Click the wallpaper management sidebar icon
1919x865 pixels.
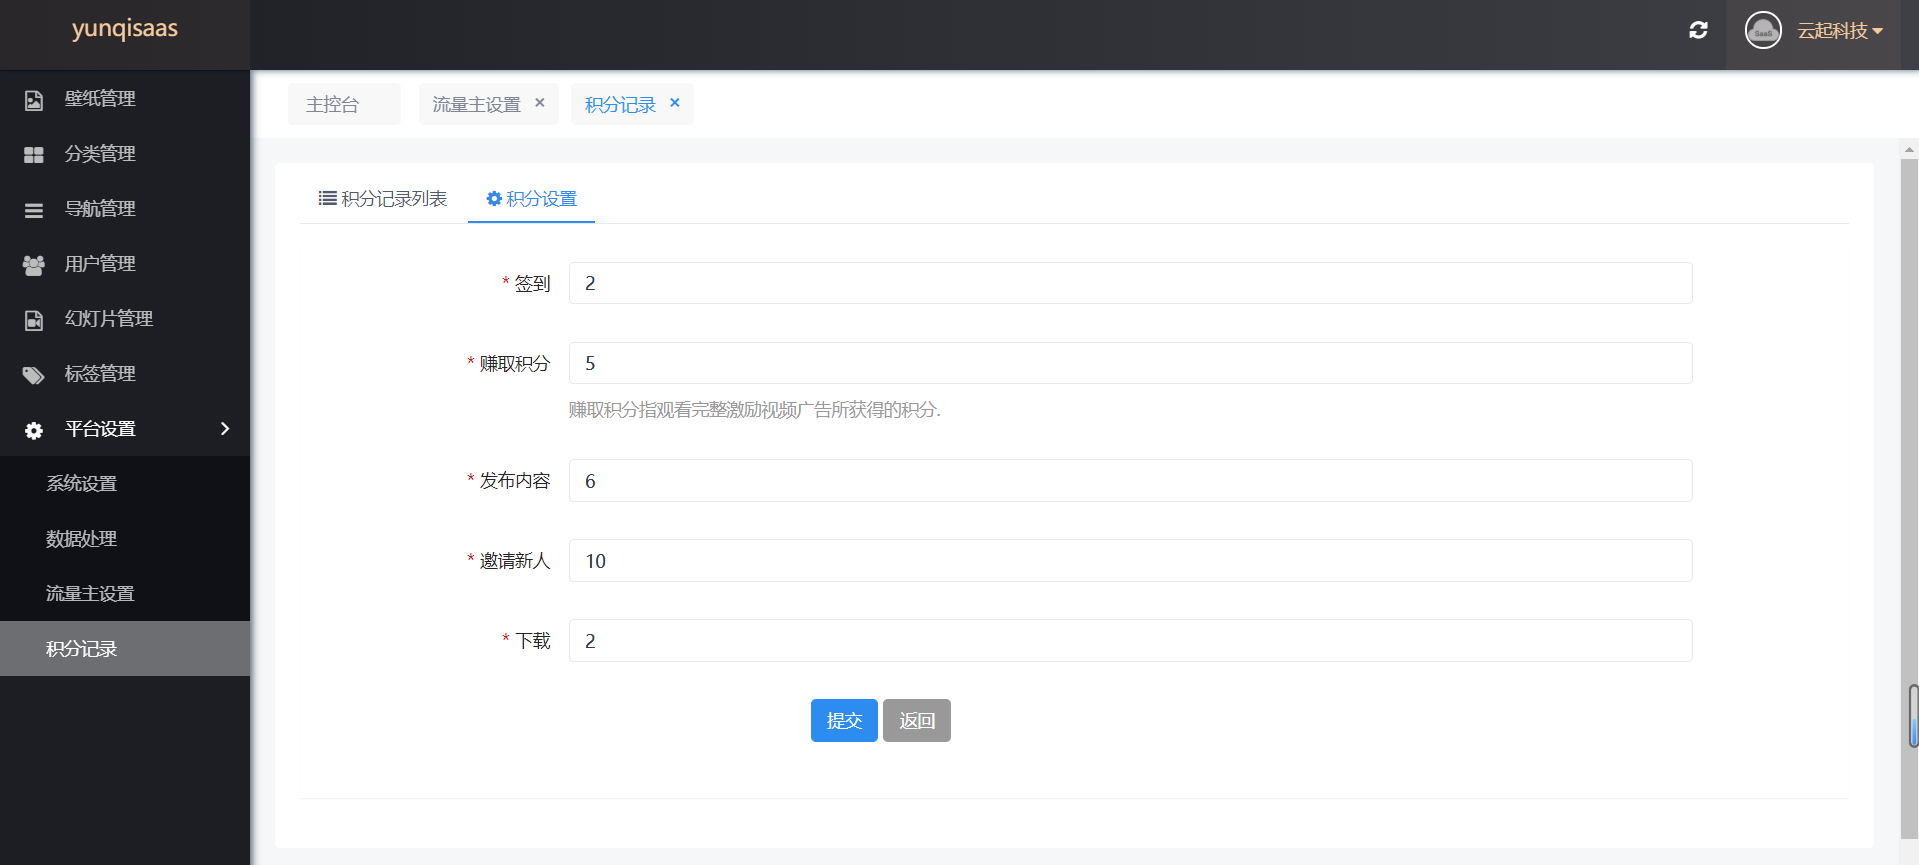pos(34,100)
